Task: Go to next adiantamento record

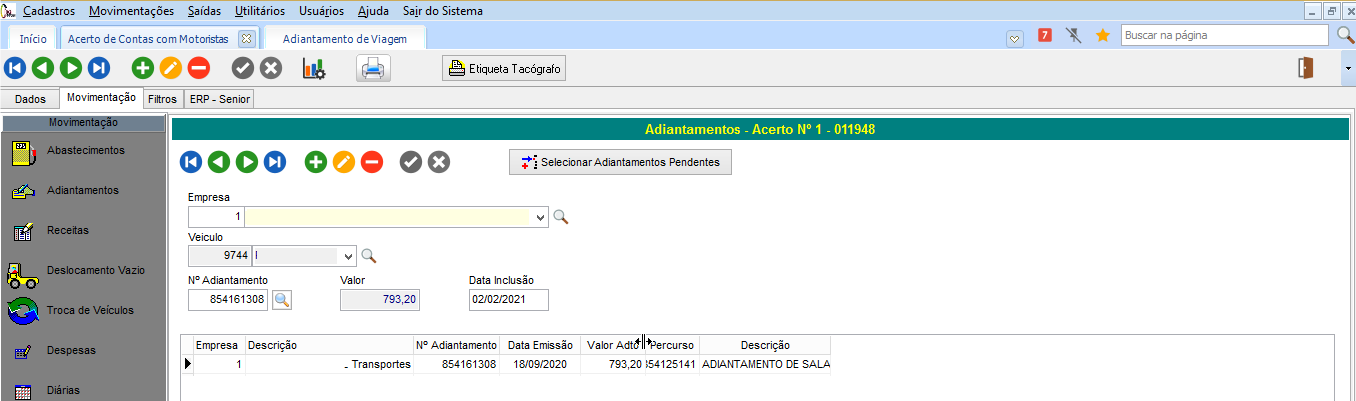Action: click(246, 162)
